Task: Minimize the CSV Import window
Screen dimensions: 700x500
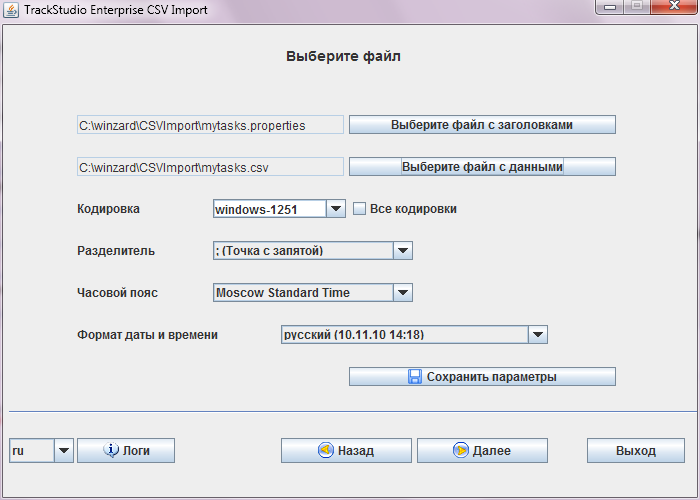Action: click(608, 8)
